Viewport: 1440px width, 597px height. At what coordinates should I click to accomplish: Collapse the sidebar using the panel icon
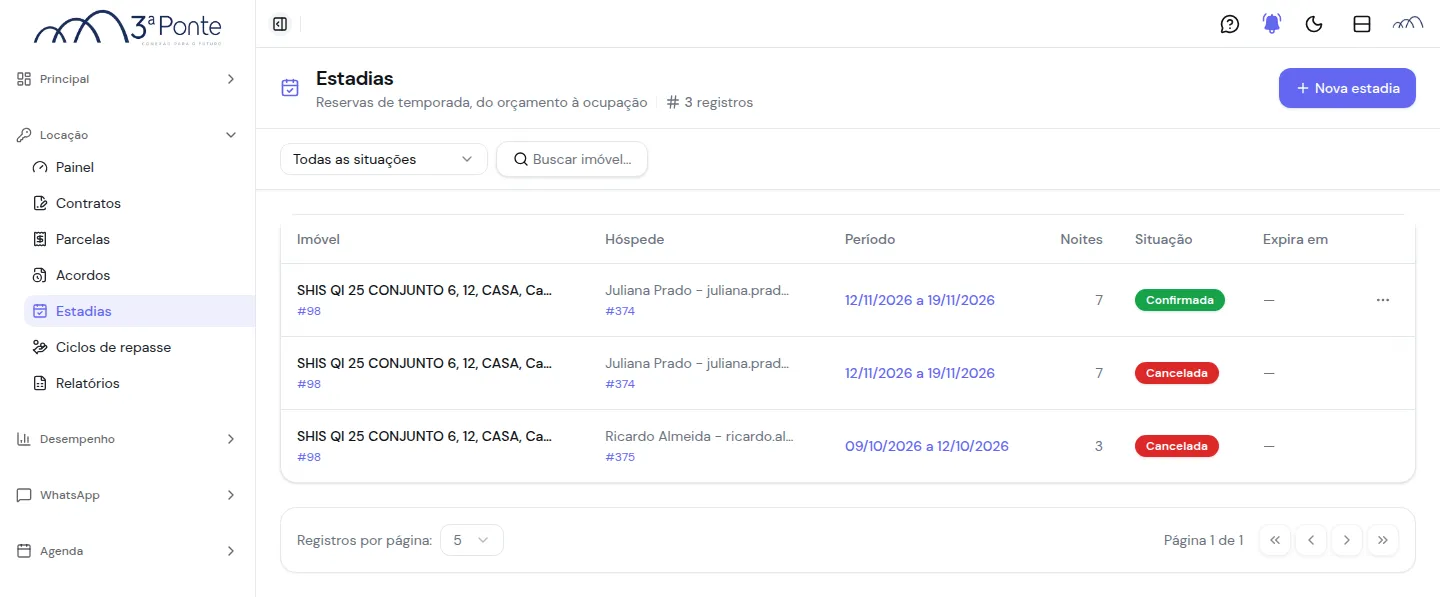pyautogui.click(x=280, y=24)
